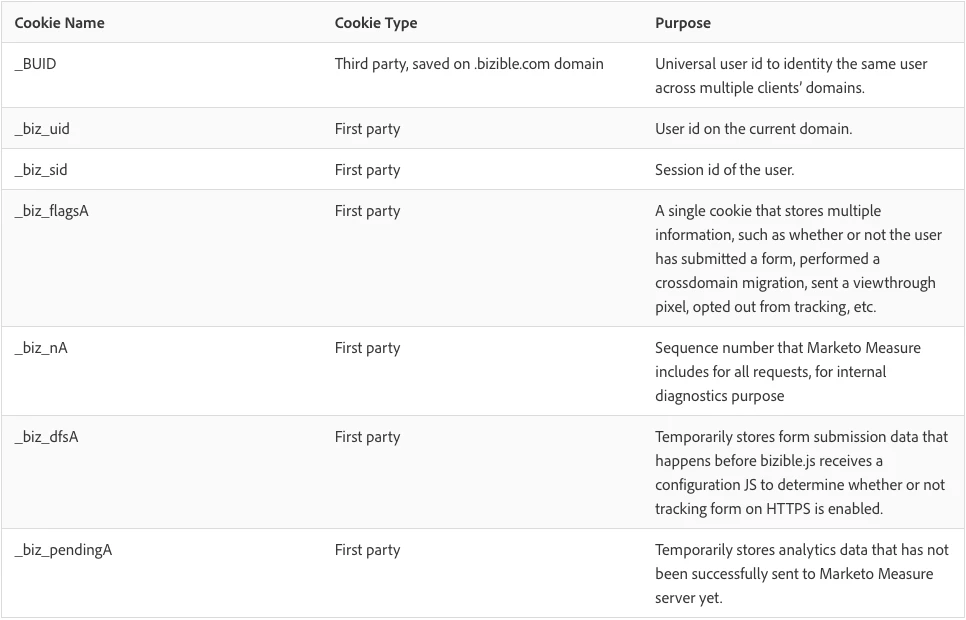The width and height of the screenshot is (966, 620).
Task: Click the Cookie Name column header
Action: 59,23
